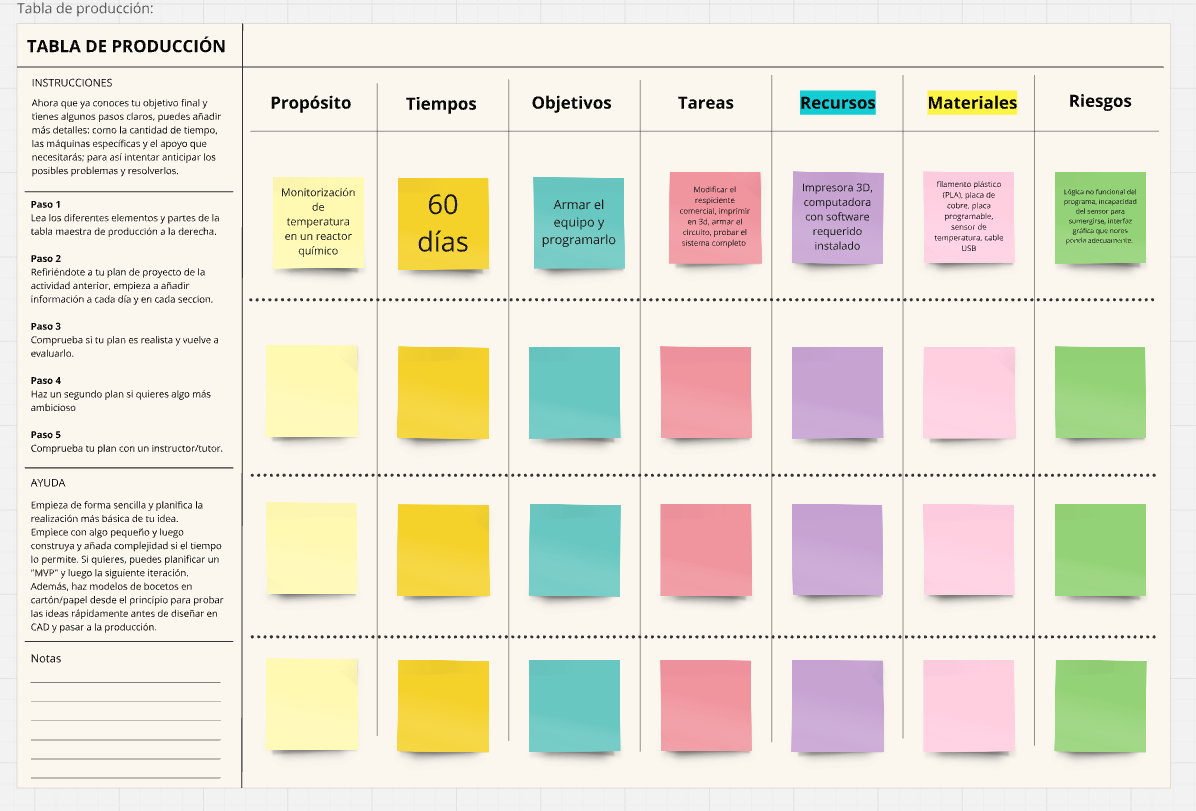
Task: Click the highlighted "Recursos" column header
Action: pyautogui.click(x=837, y=103)
